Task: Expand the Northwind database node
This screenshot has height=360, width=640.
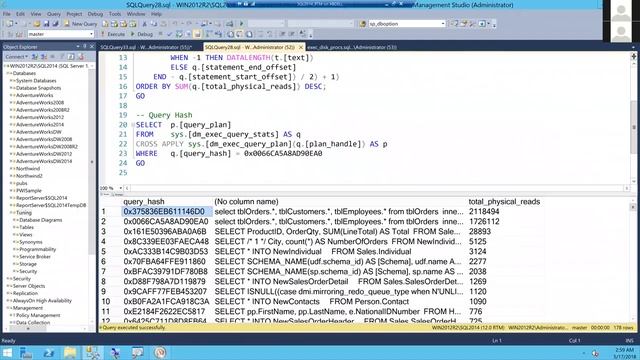Action: coord(11,169)
